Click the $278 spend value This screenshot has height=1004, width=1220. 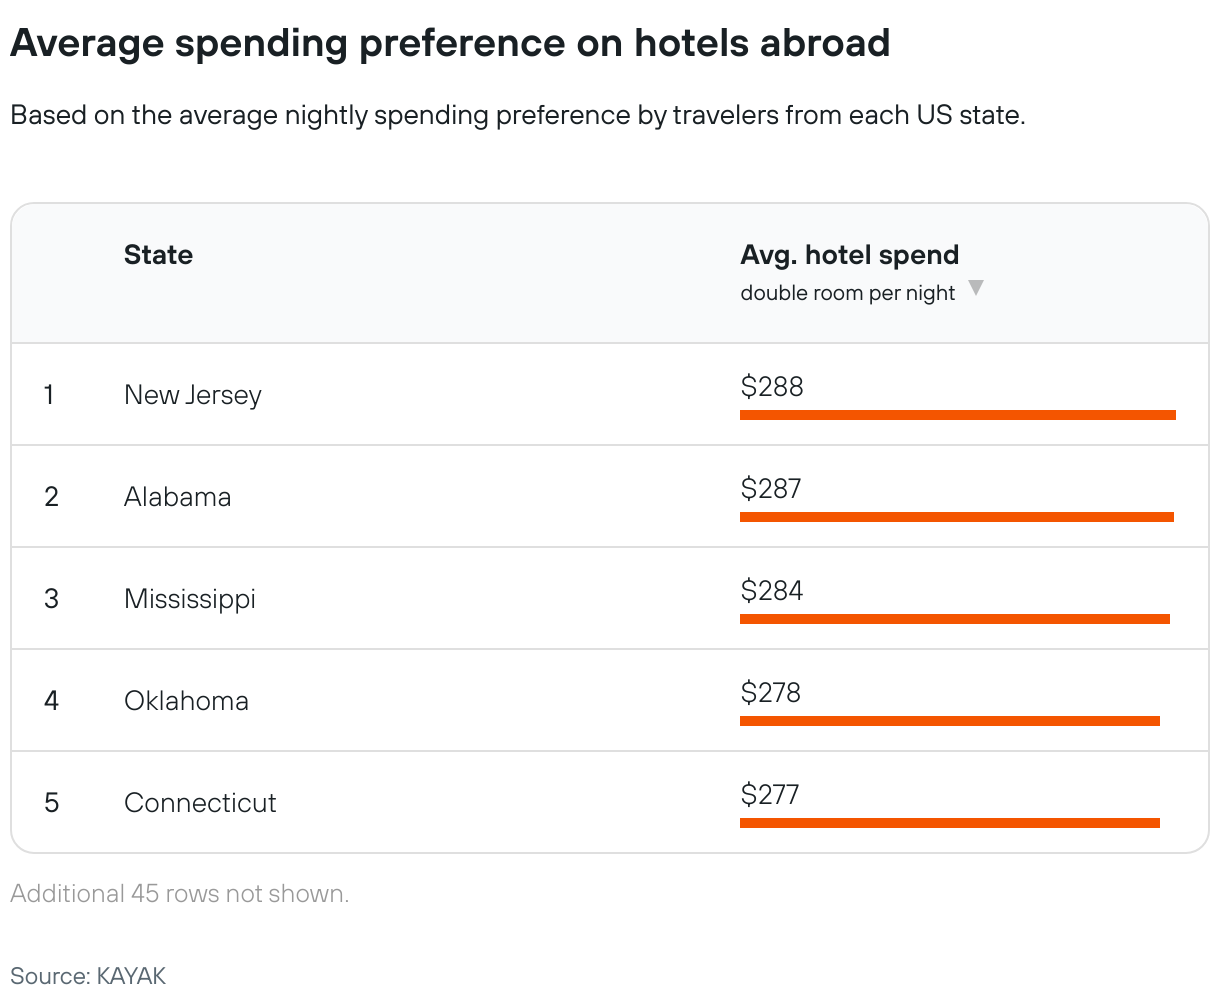(x=771, y=693)
